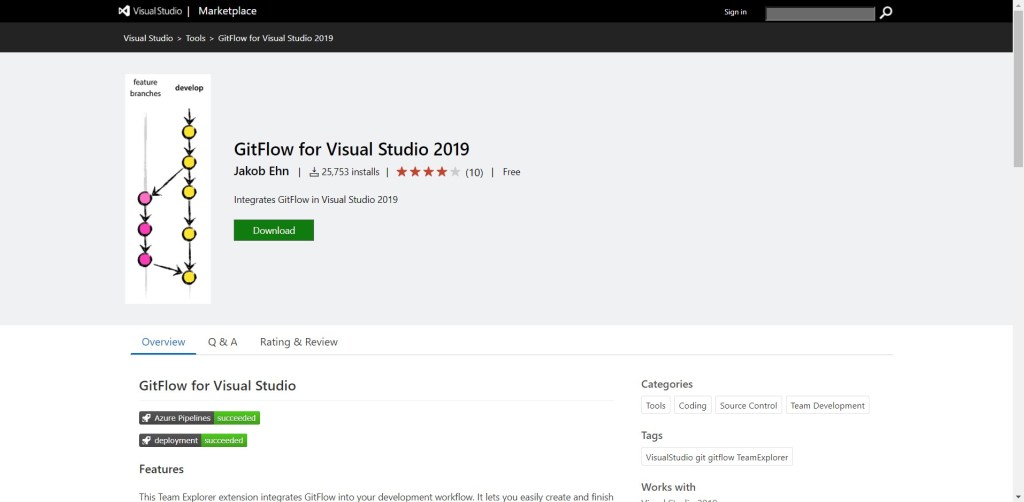The width and height of the screenshot is (1024, 502).
Task: Select the Source Control category
Action: [748, 406]
